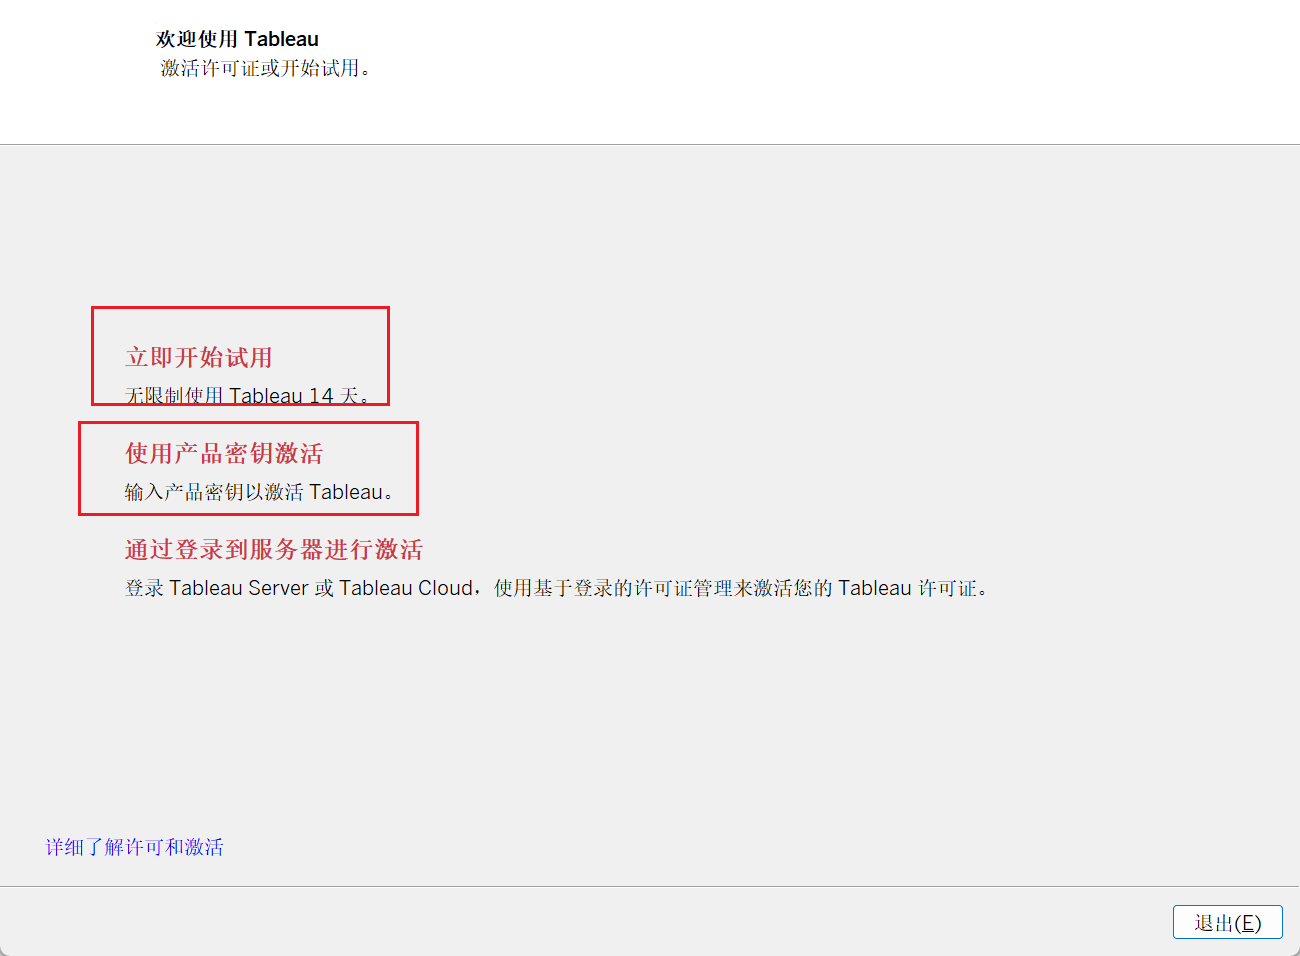Click the 登录 Tableau Server 或 Tableau Cloud description
This screenshot has height=956, width=1300.
tap(557, 587)
